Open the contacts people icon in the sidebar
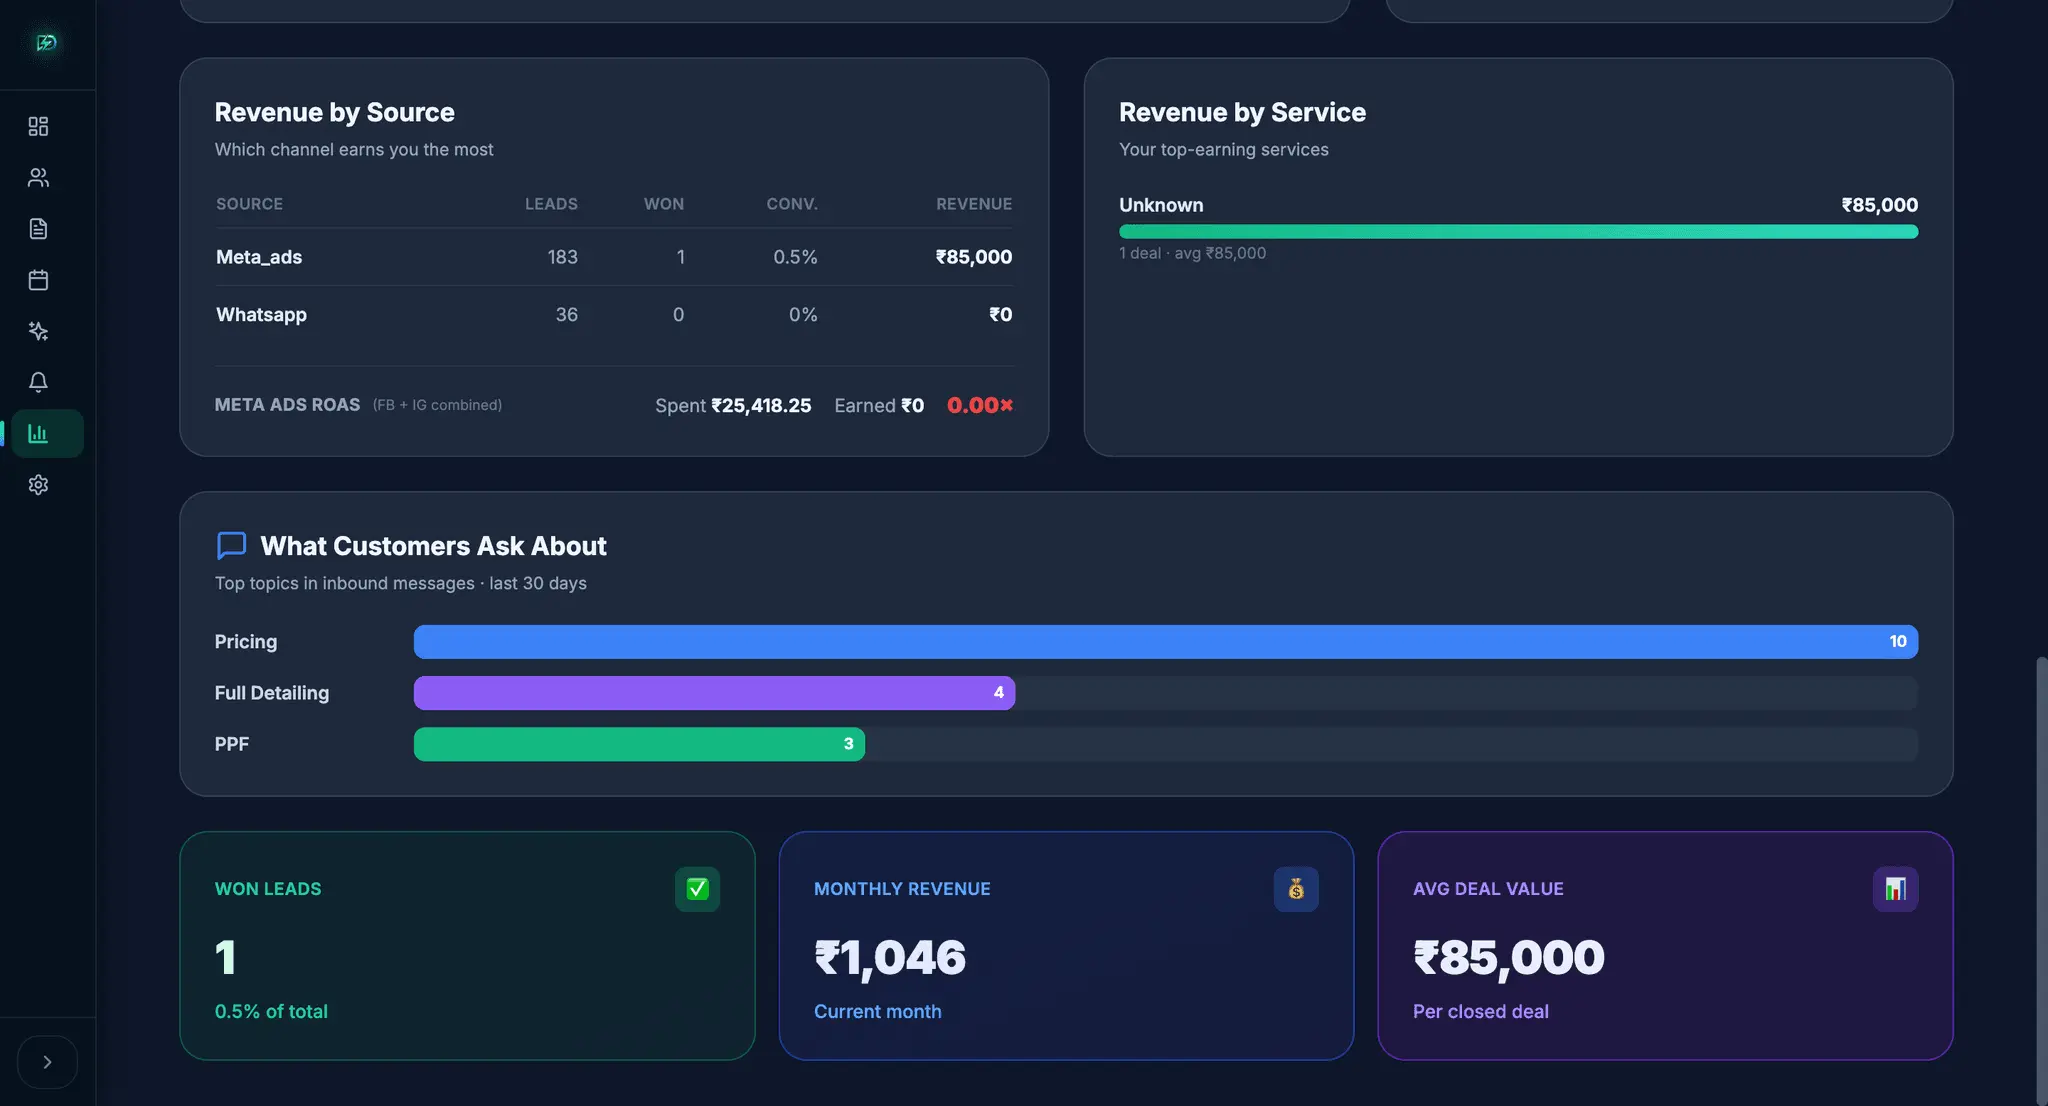The image size is (2048, 1106). 38,177
